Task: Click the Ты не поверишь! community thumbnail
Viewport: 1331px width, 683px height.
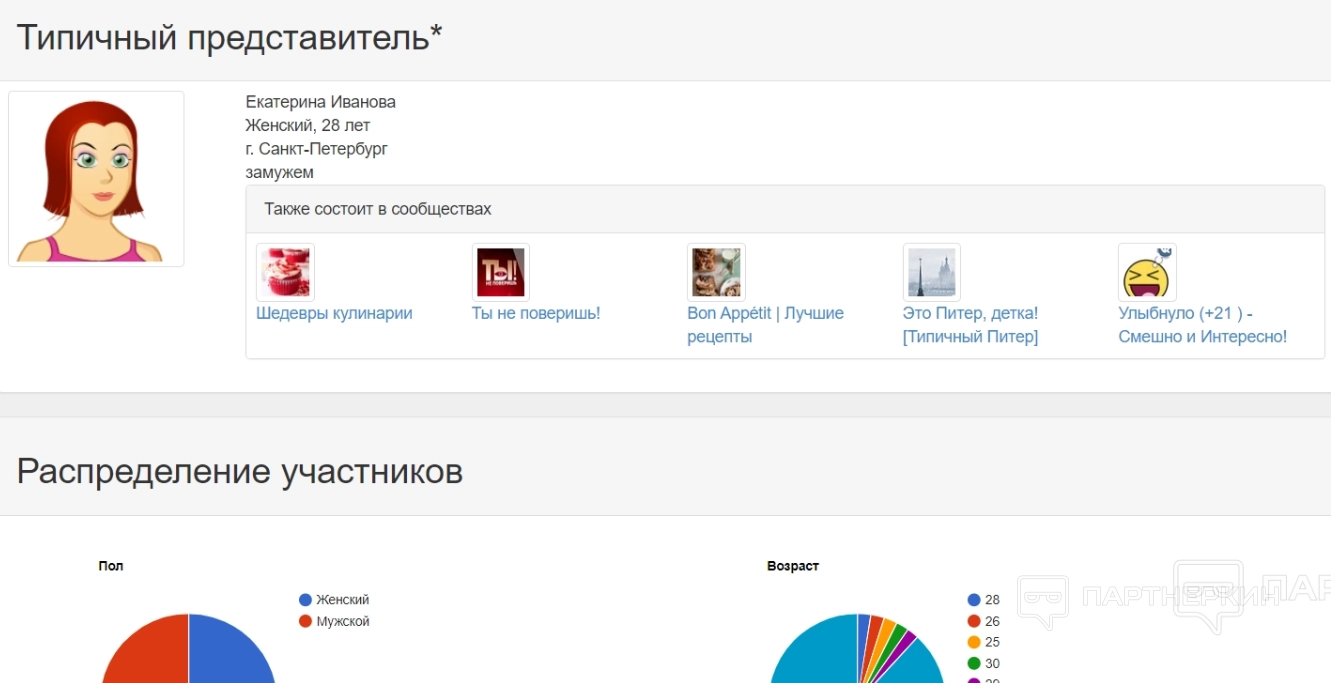Action: (501, 272)
